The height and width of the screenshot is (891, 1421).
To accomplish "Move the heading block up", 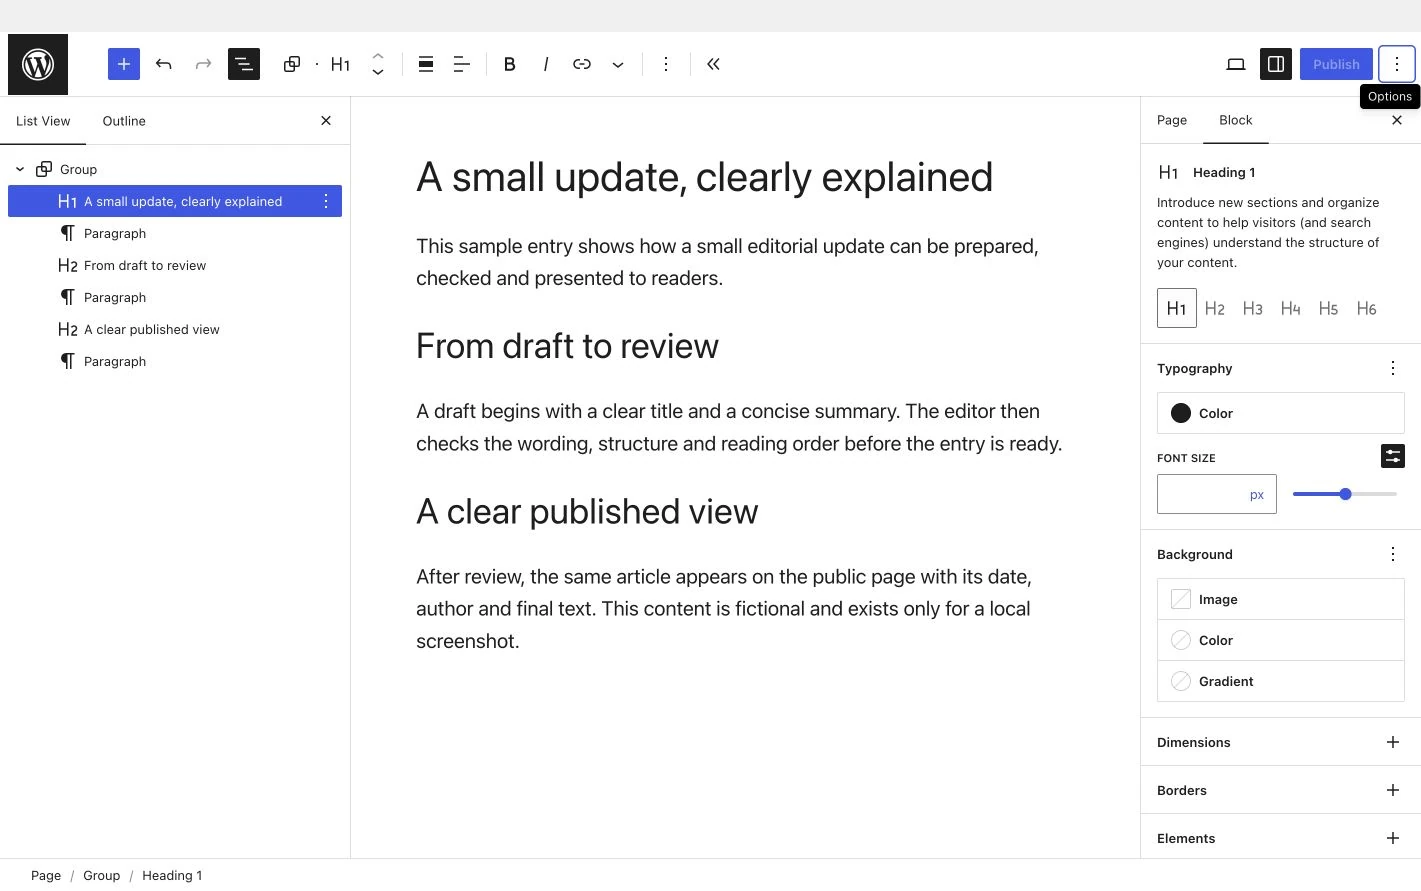I will click(x=378, y=56).
